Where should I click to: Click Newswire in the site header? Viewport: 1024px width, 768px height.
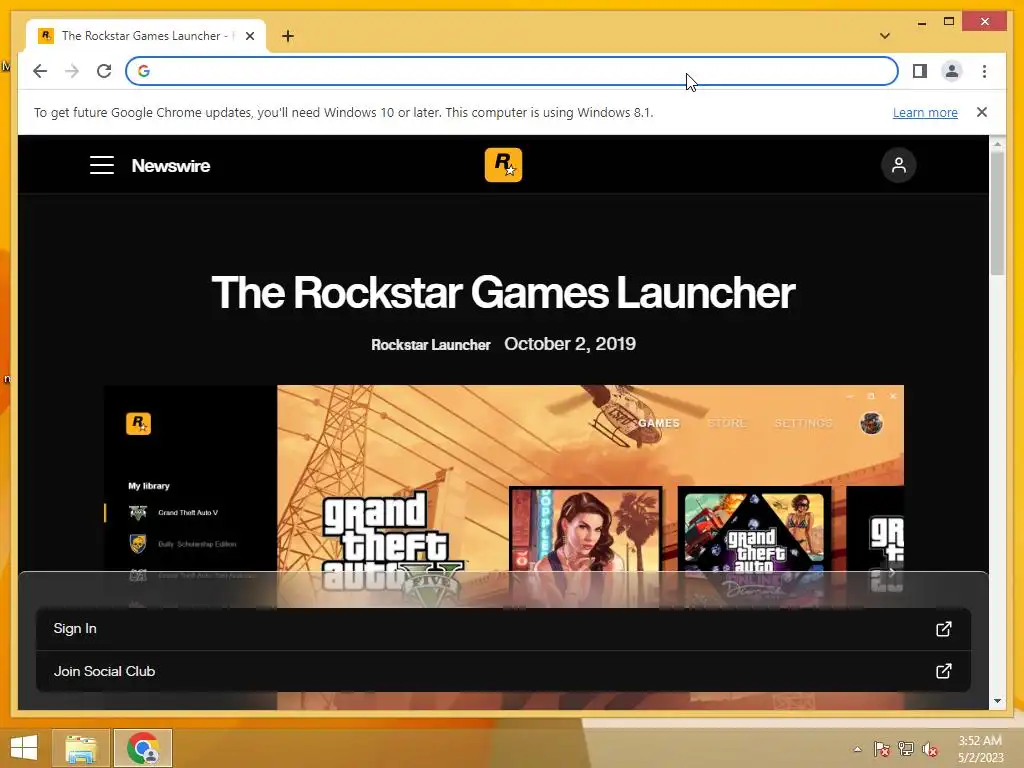coord(170,166)
